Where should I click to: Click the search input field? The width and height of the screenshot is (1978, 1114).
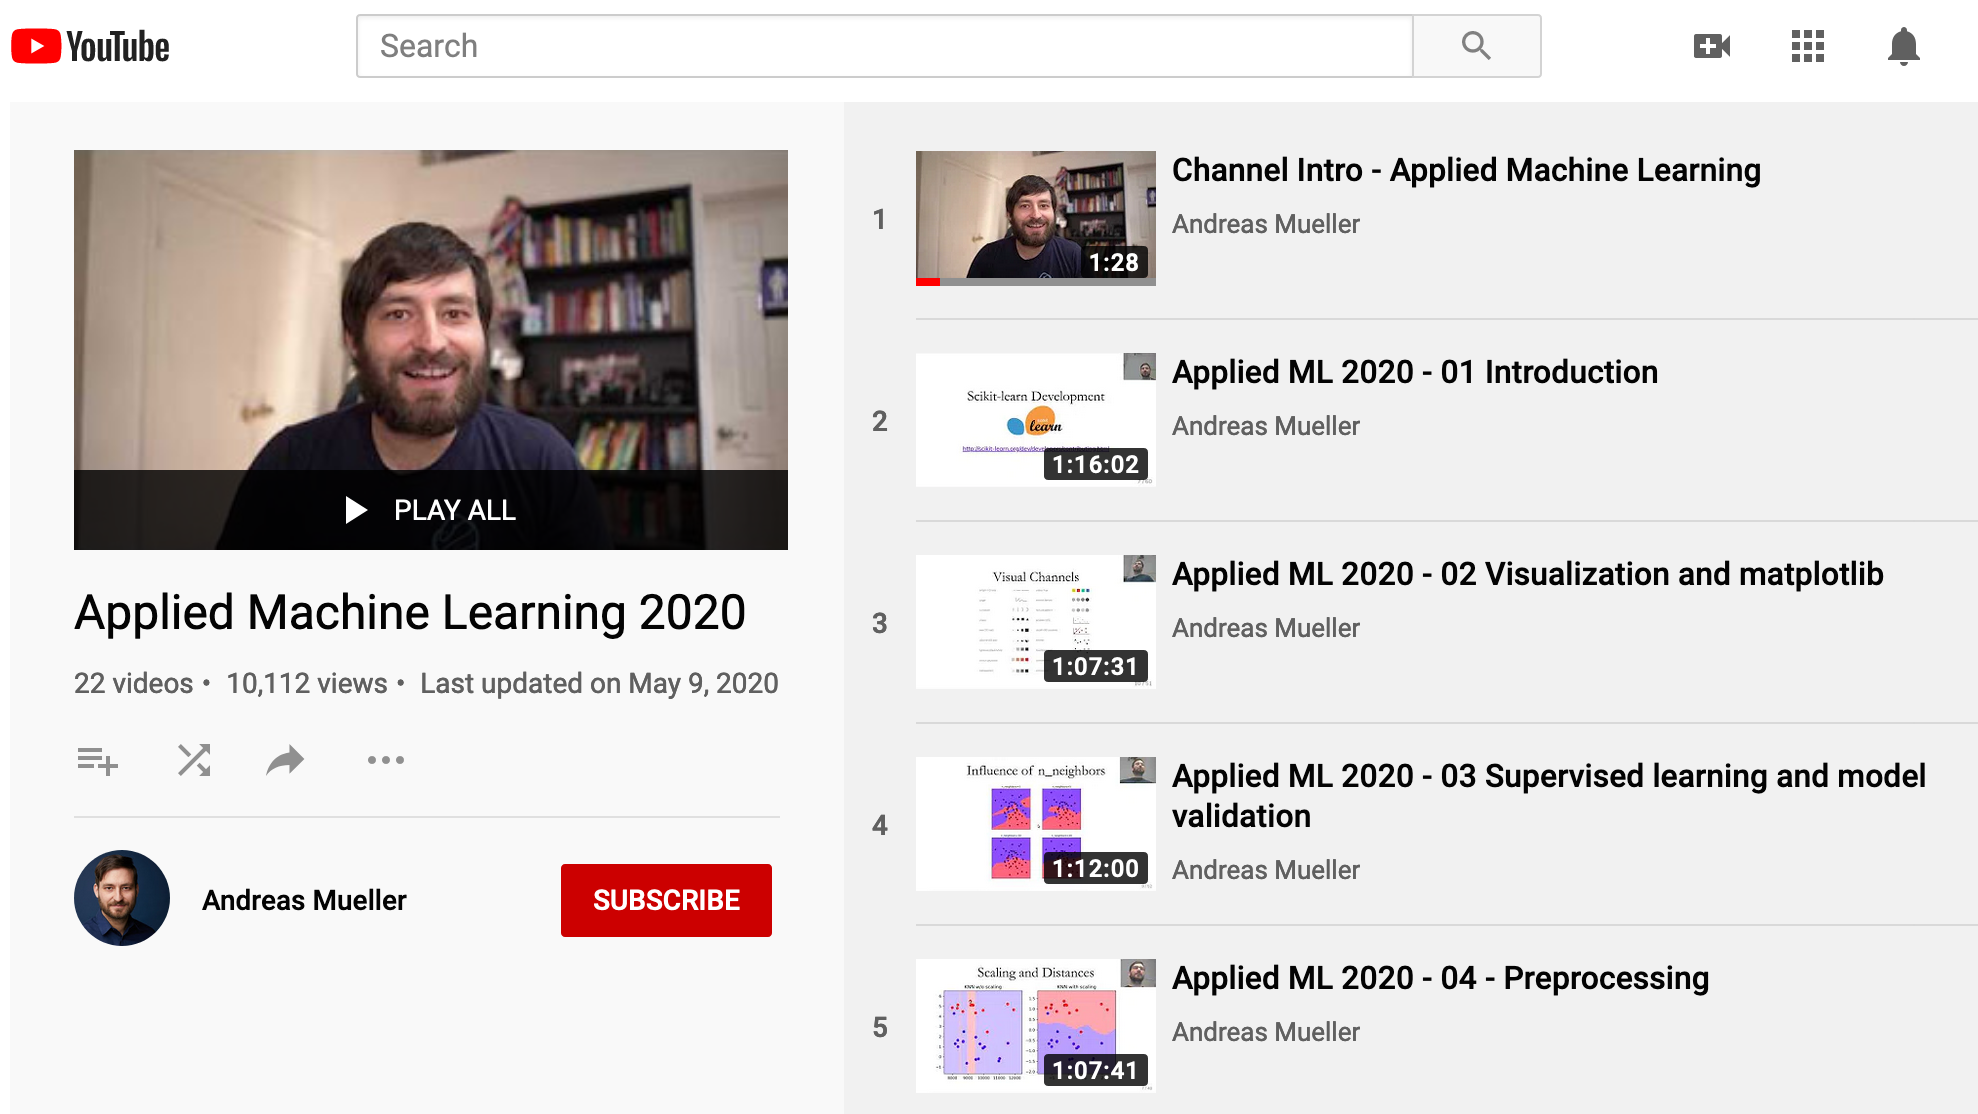(x=884, y=46)
